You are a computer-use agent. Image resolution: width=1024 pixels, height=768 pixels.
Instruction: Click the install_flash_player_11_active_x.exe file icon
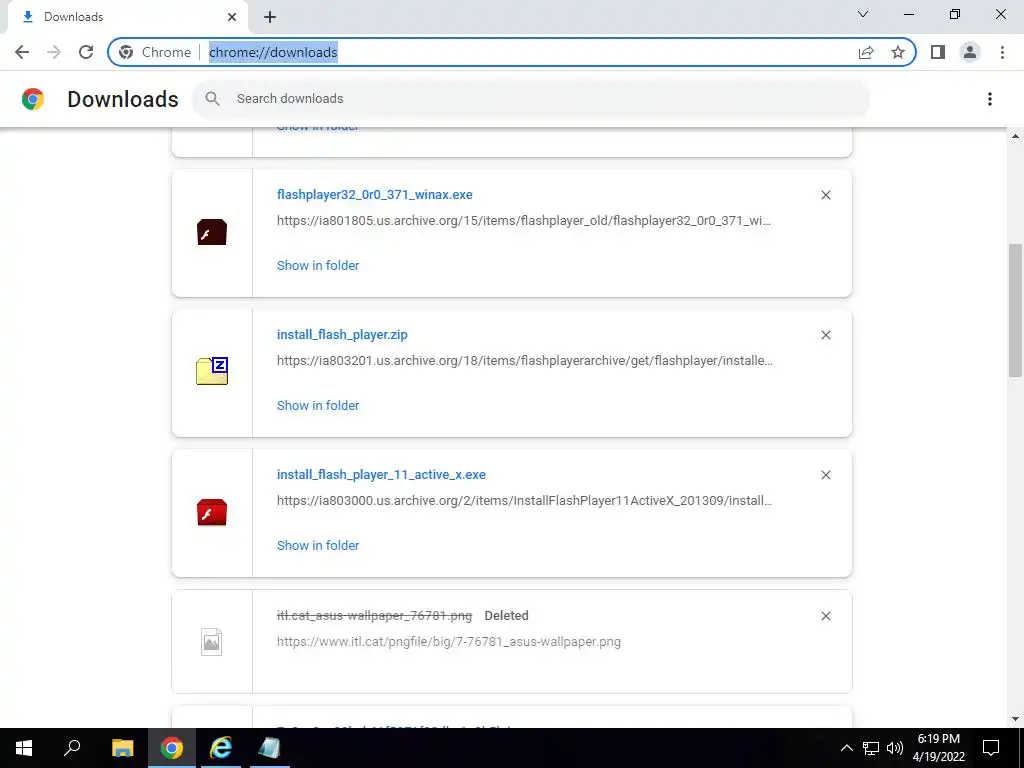[212, 513]
